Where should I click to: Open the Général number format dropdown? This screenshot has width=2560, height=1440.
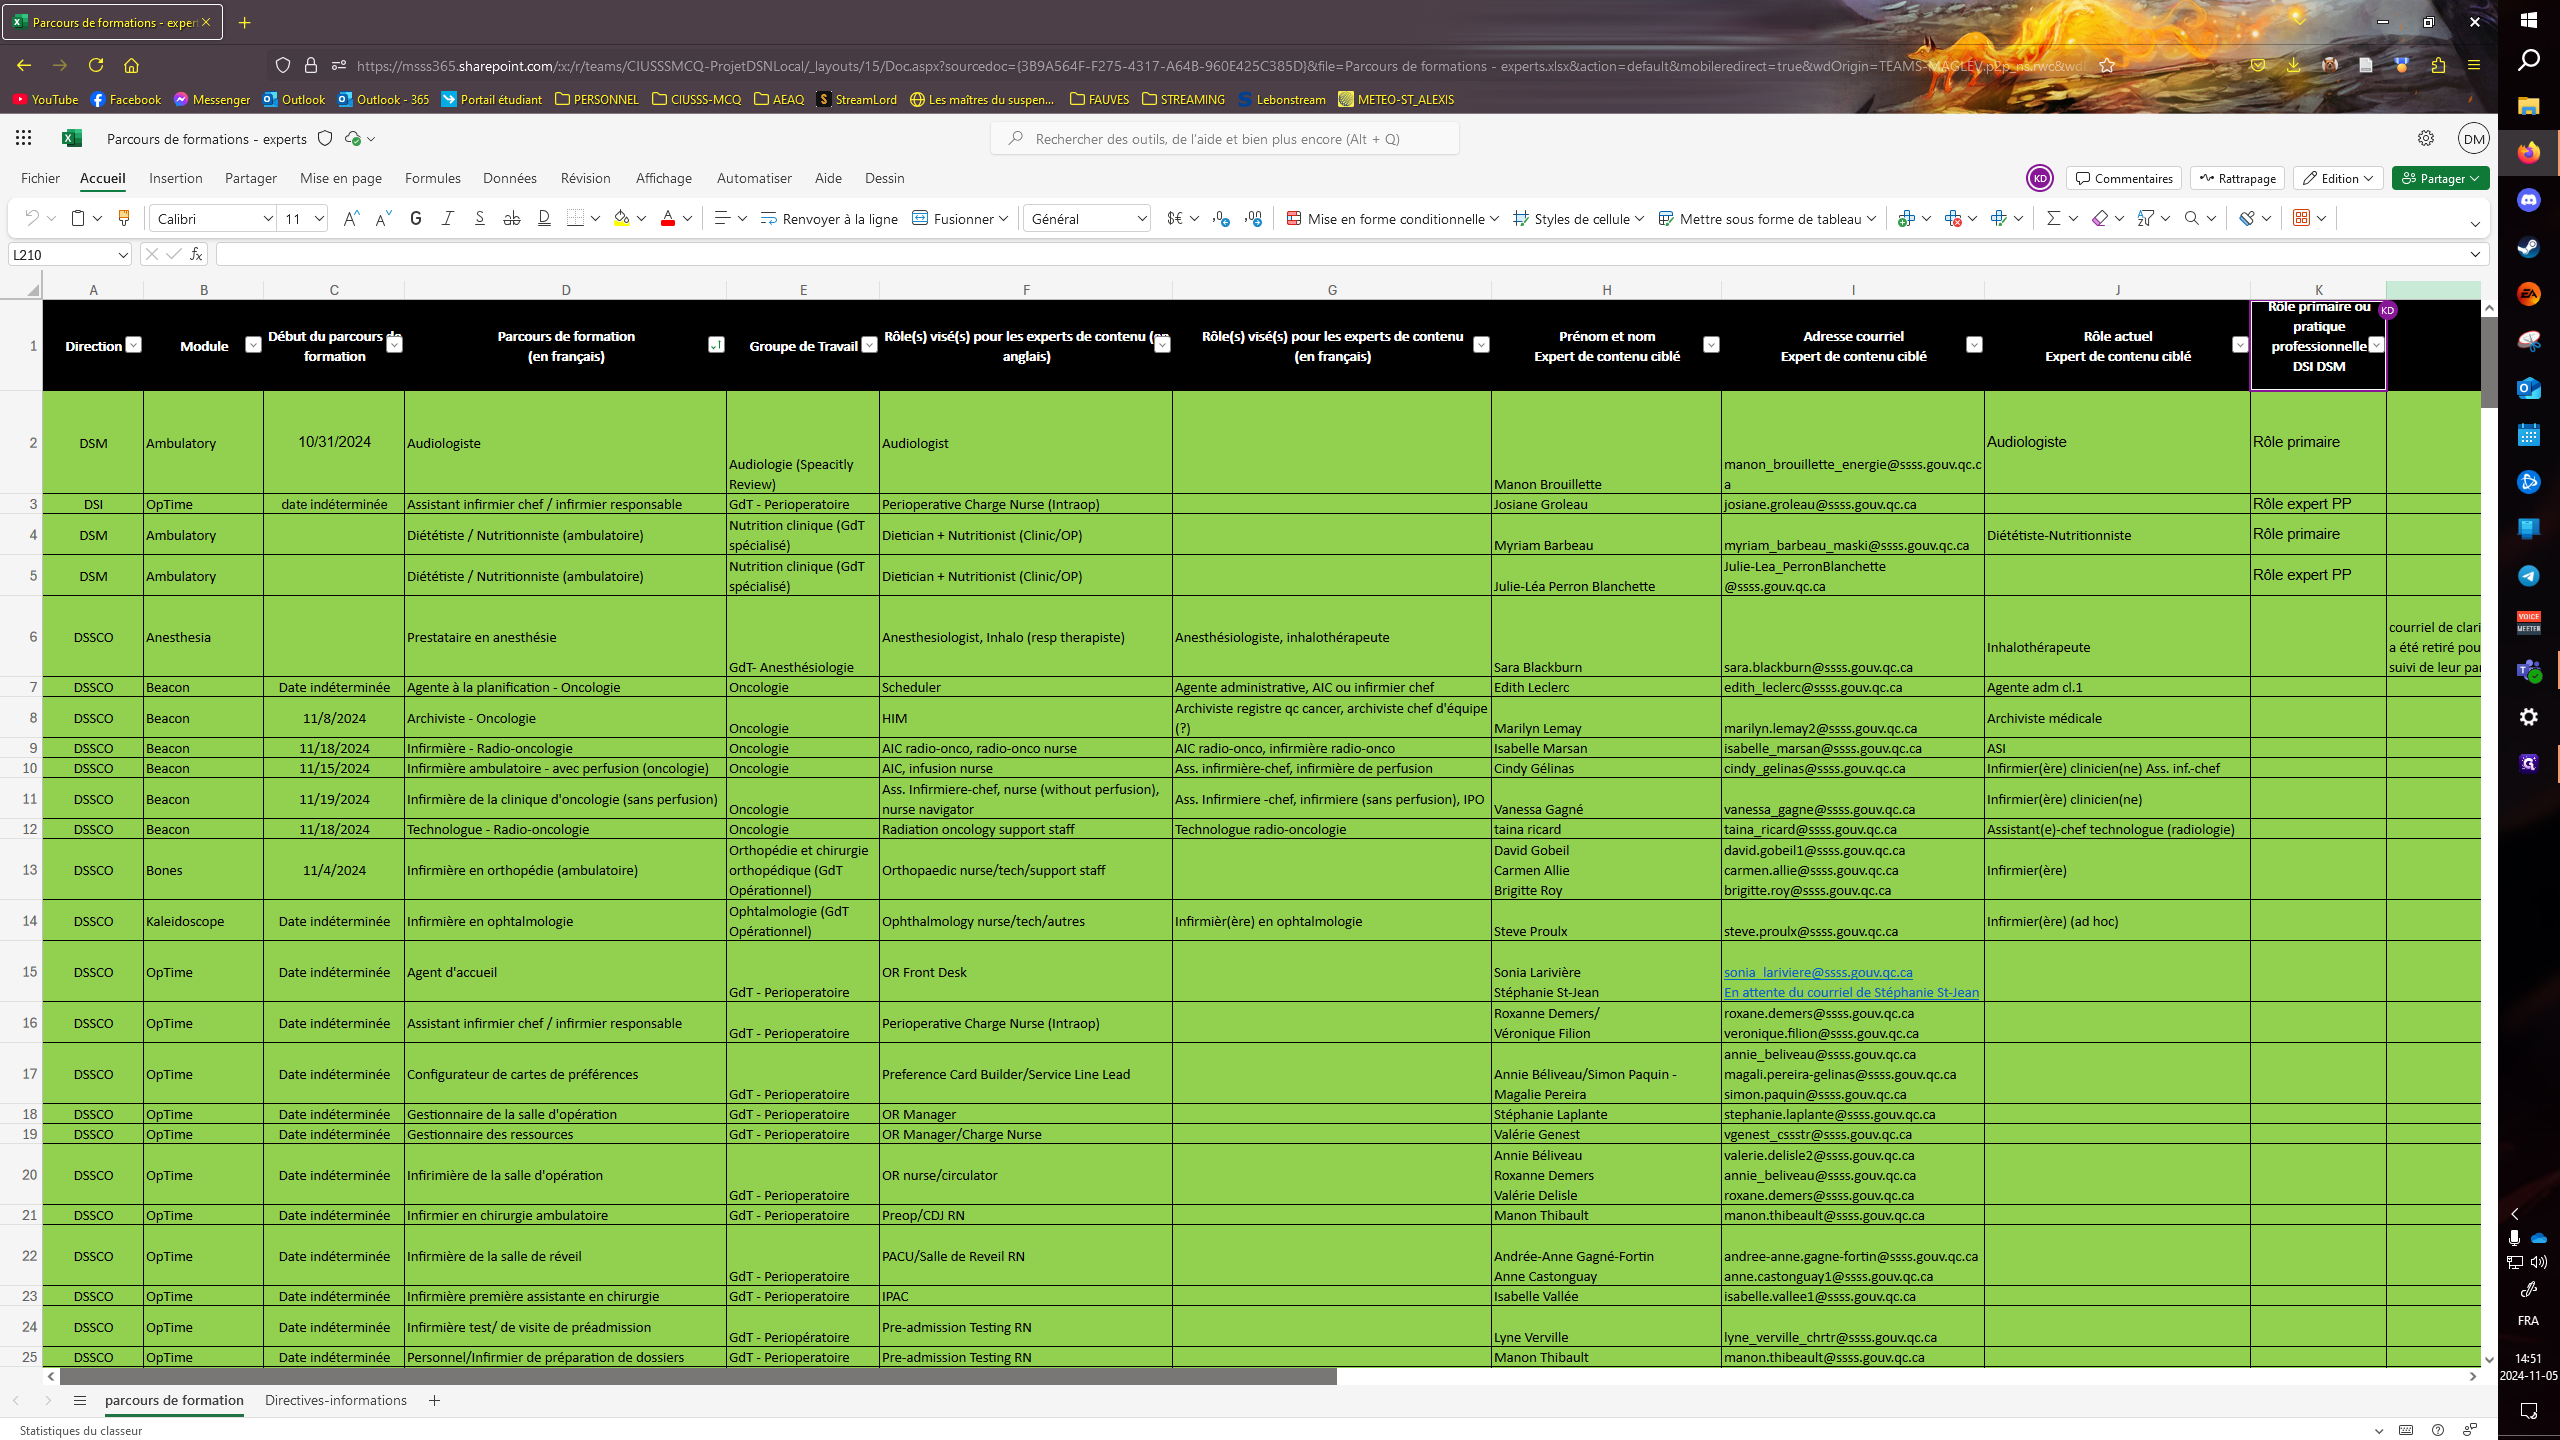click(1141, 218)
